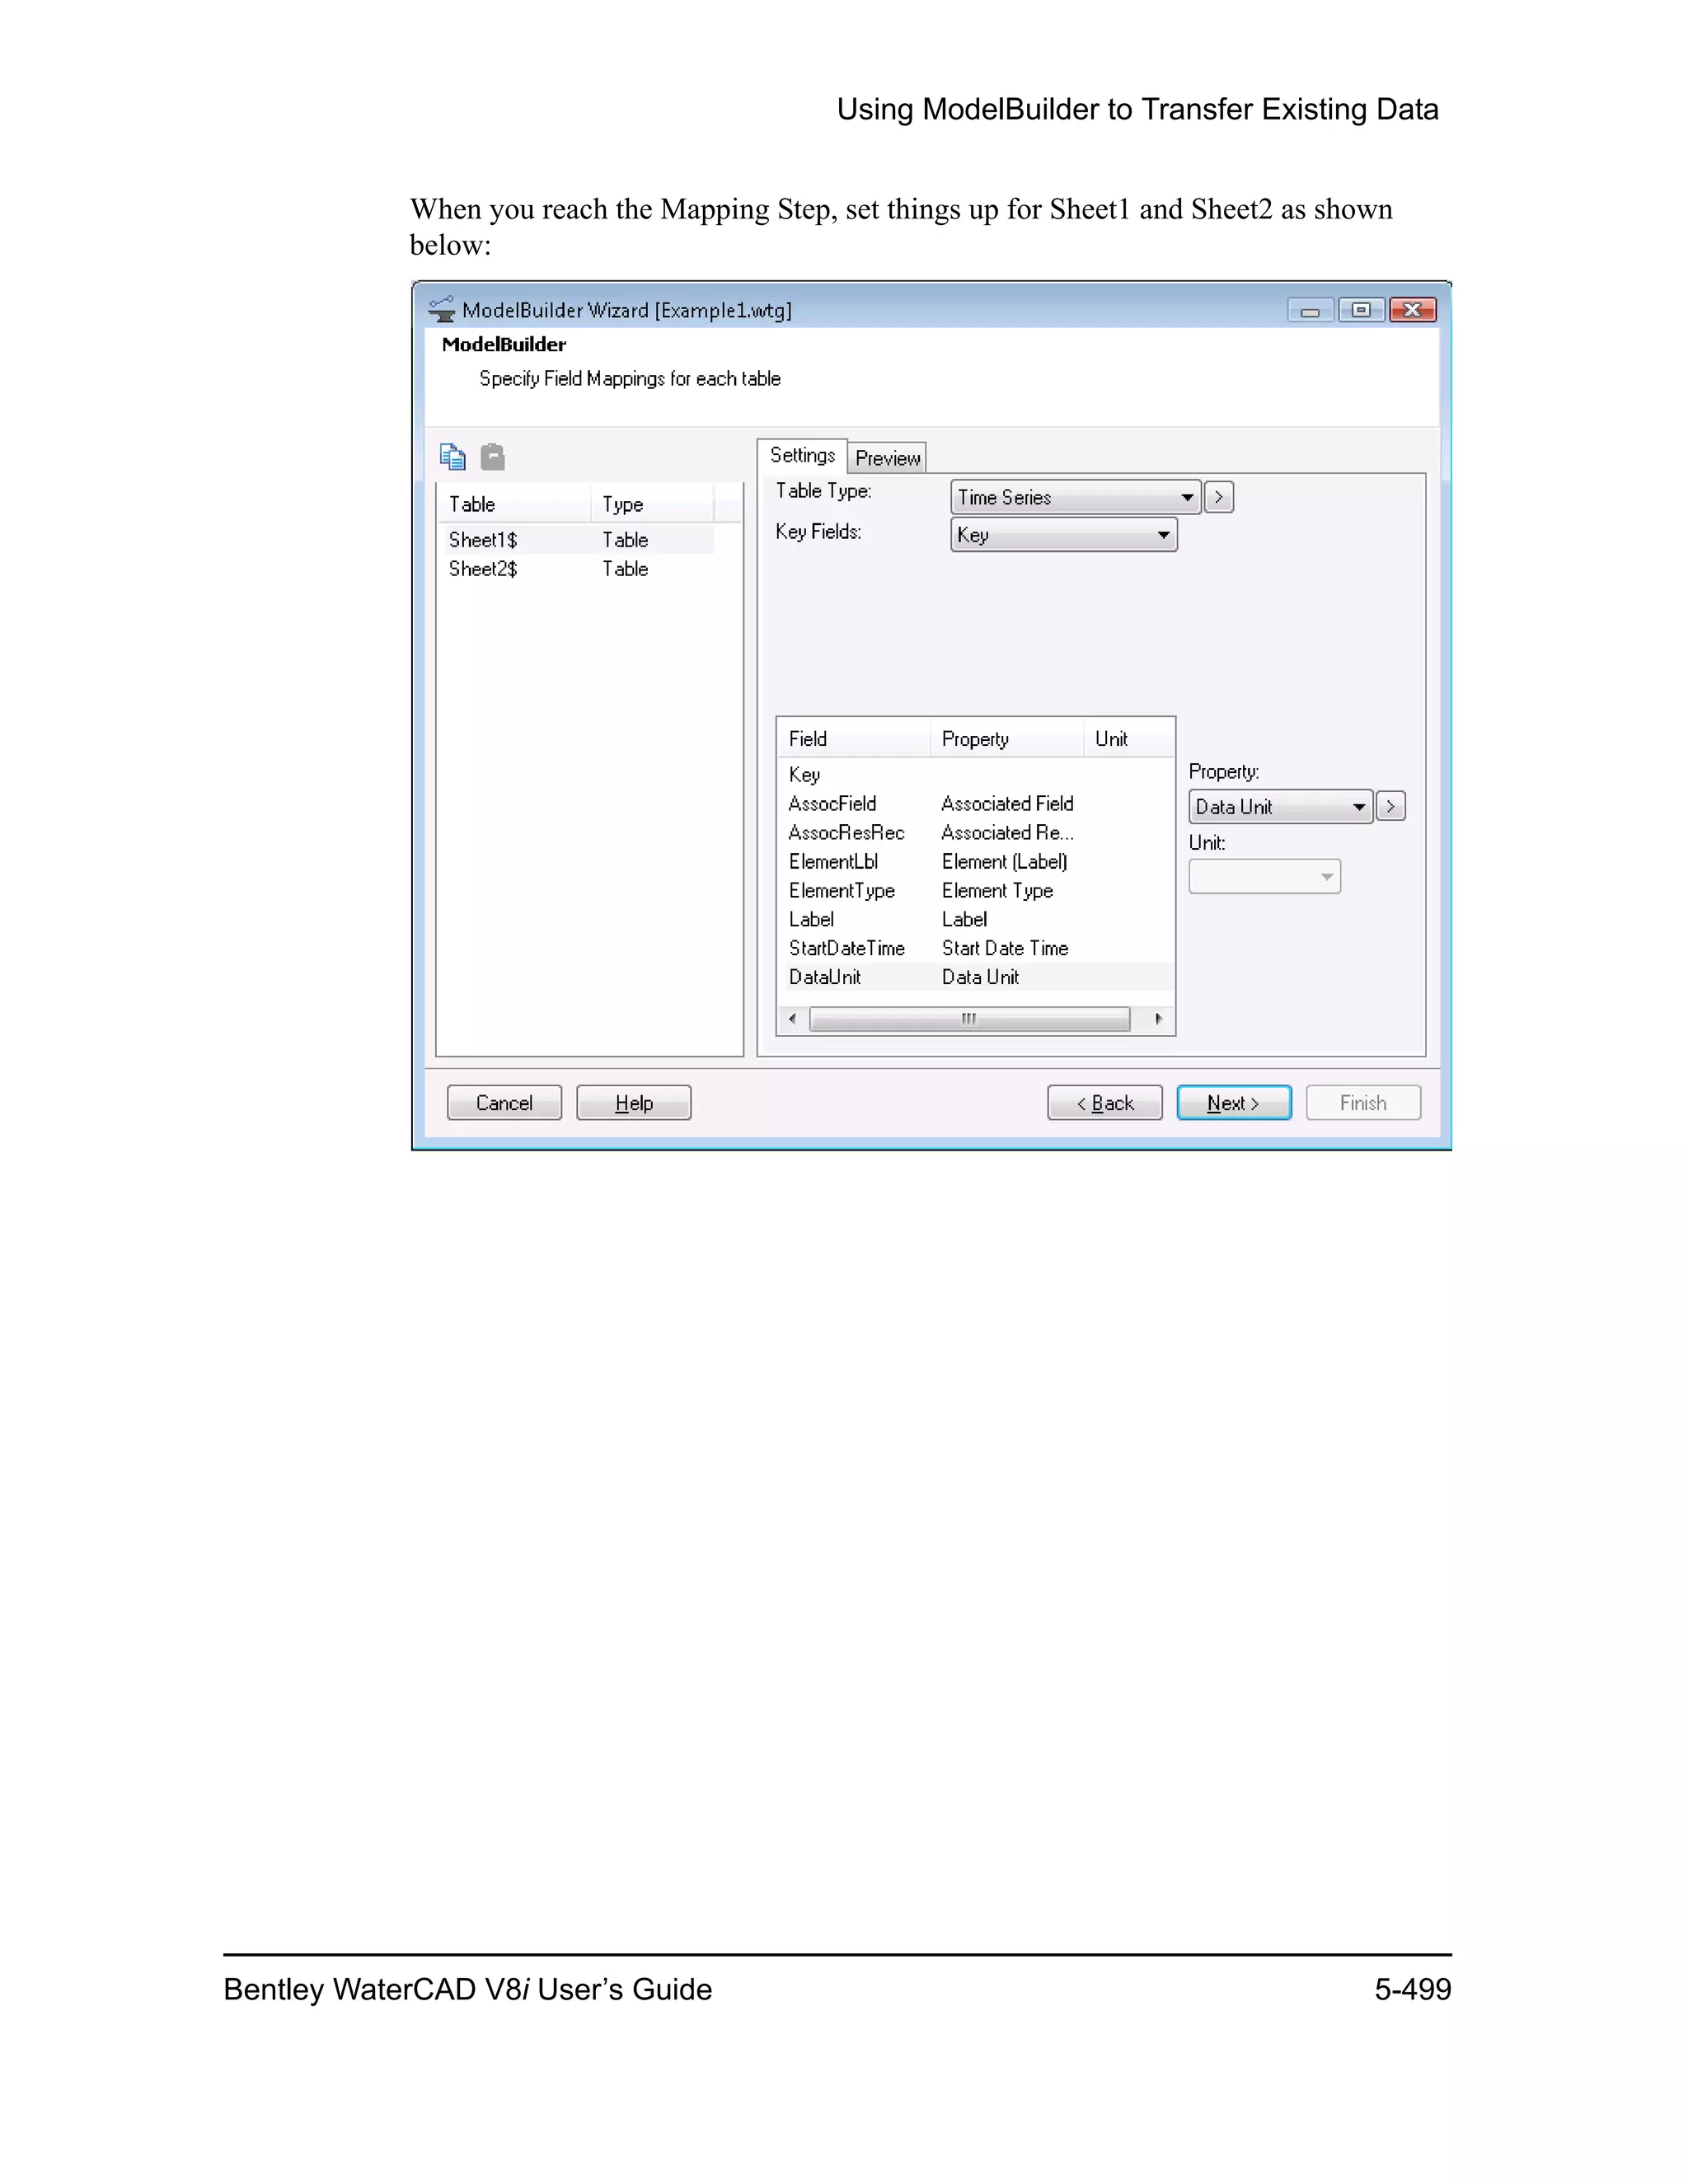Image resolution: width=1688 pixels, height=2184 pixels.
Task: Close the ModelBuilder Wizard window
Action: pos(1412,310)
